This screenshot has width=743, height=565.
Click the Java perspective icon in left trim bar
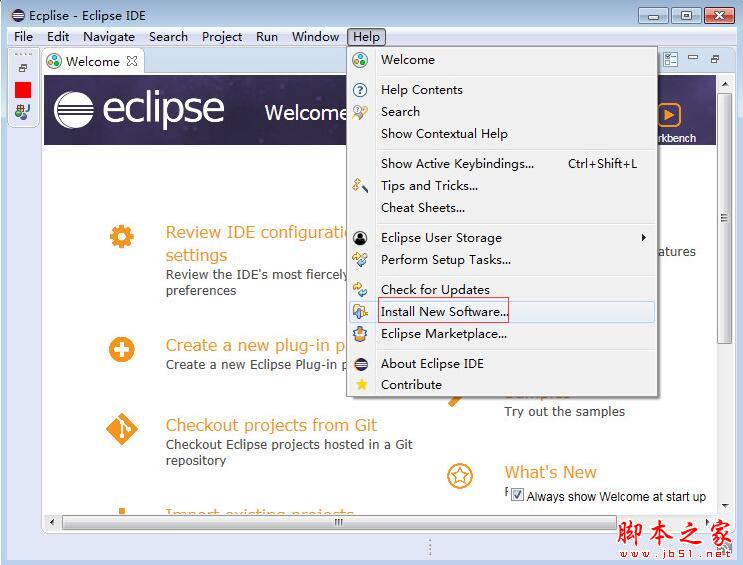pyautogui.click(x=22, y=112)
